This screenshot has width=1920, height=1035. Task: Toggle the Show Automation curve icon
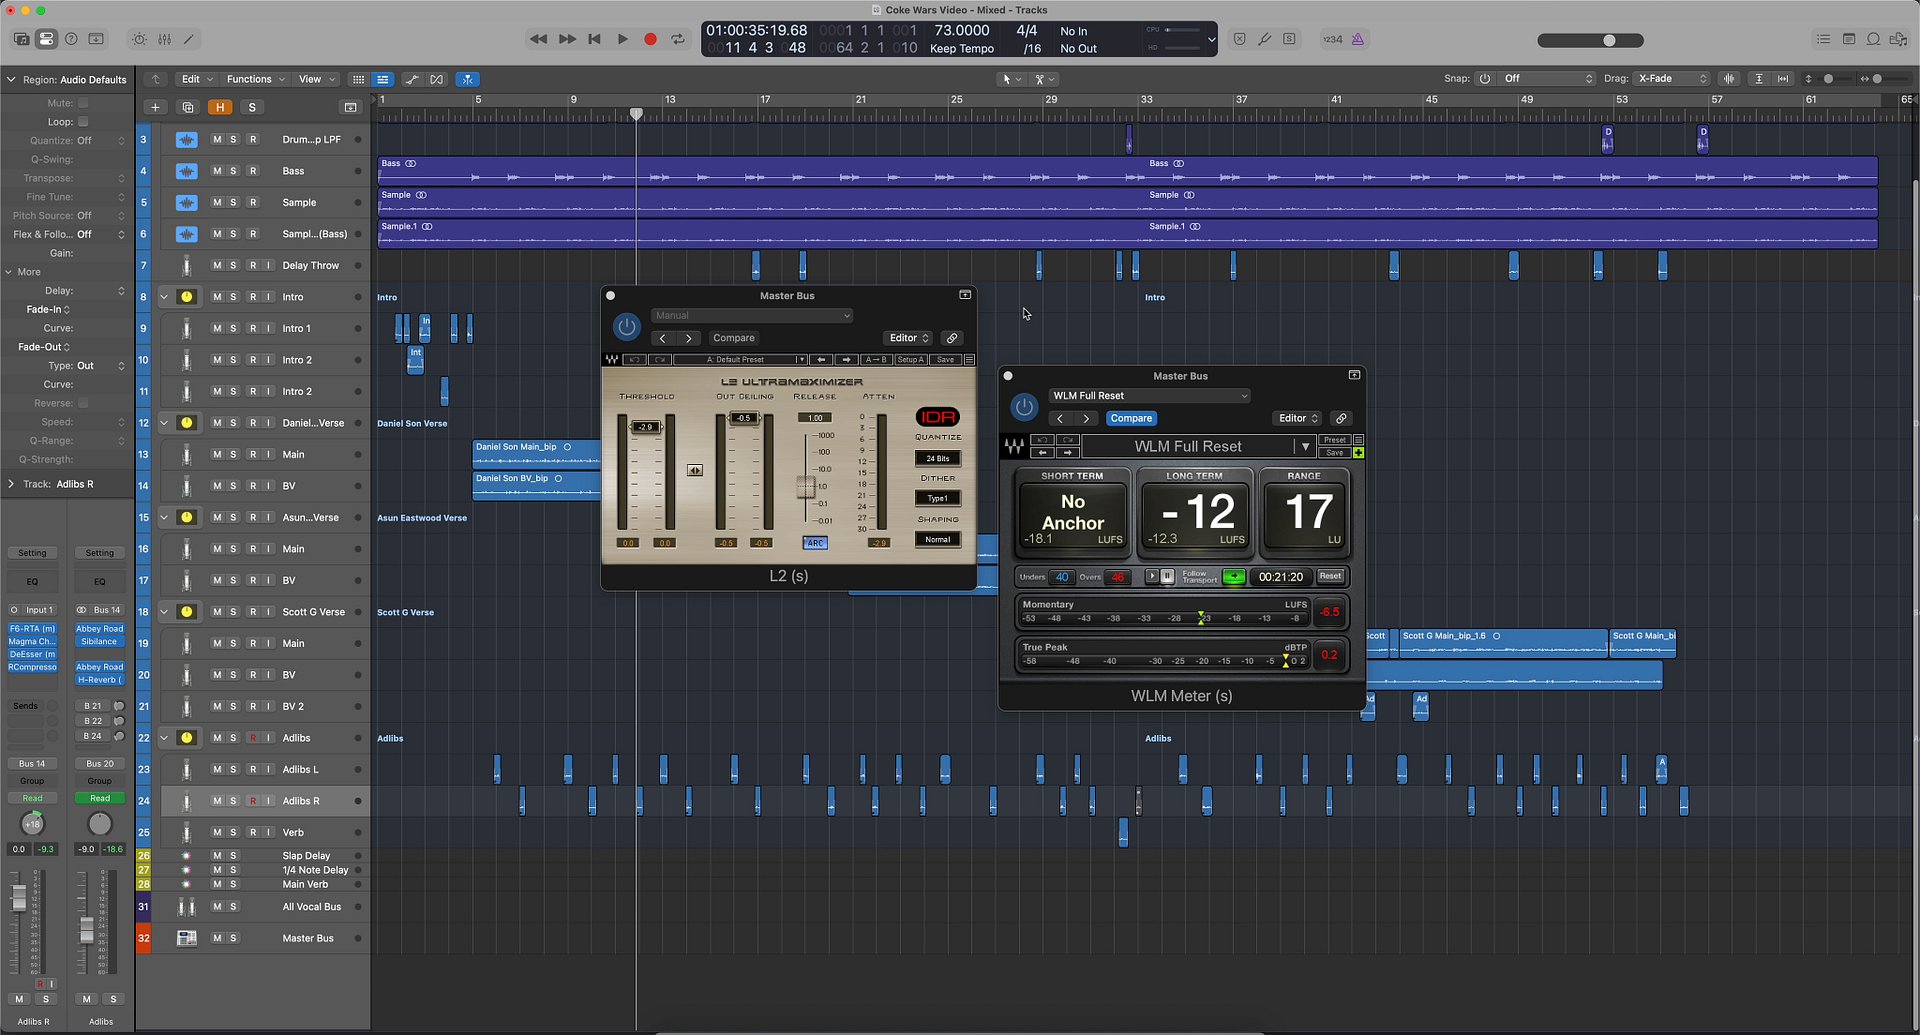411,79
